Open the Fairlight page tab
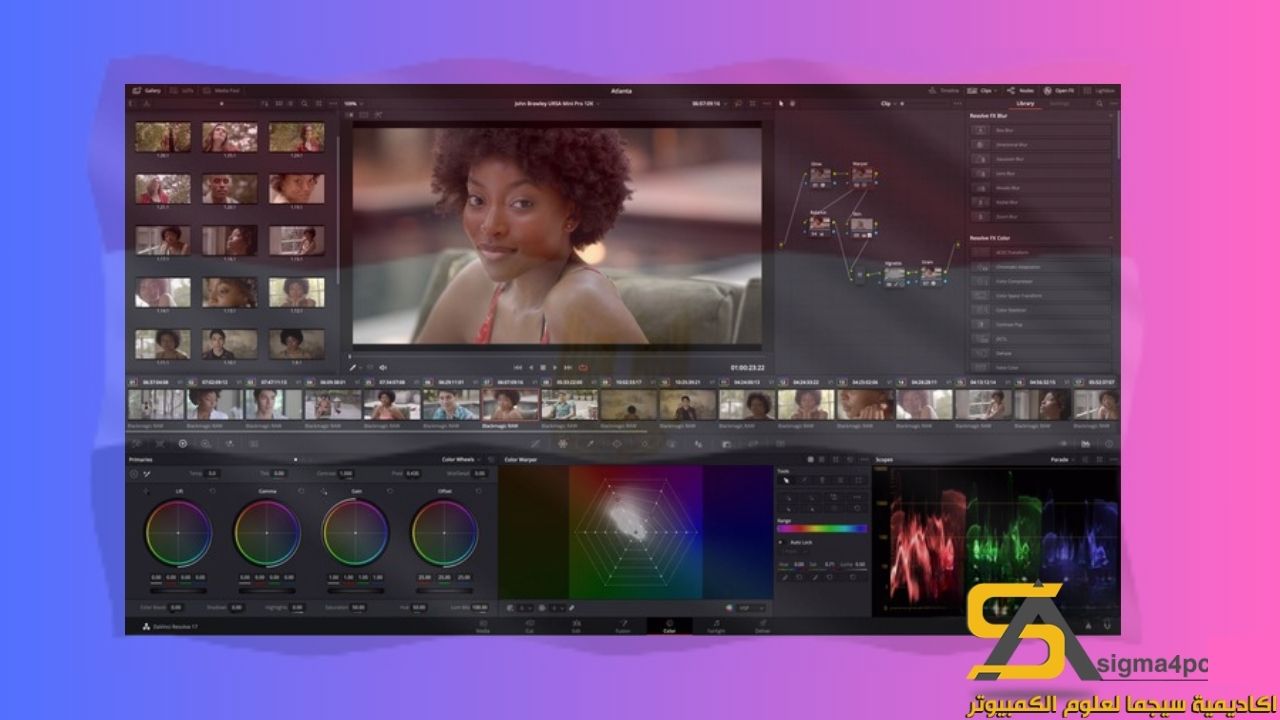 coord(716,627)
